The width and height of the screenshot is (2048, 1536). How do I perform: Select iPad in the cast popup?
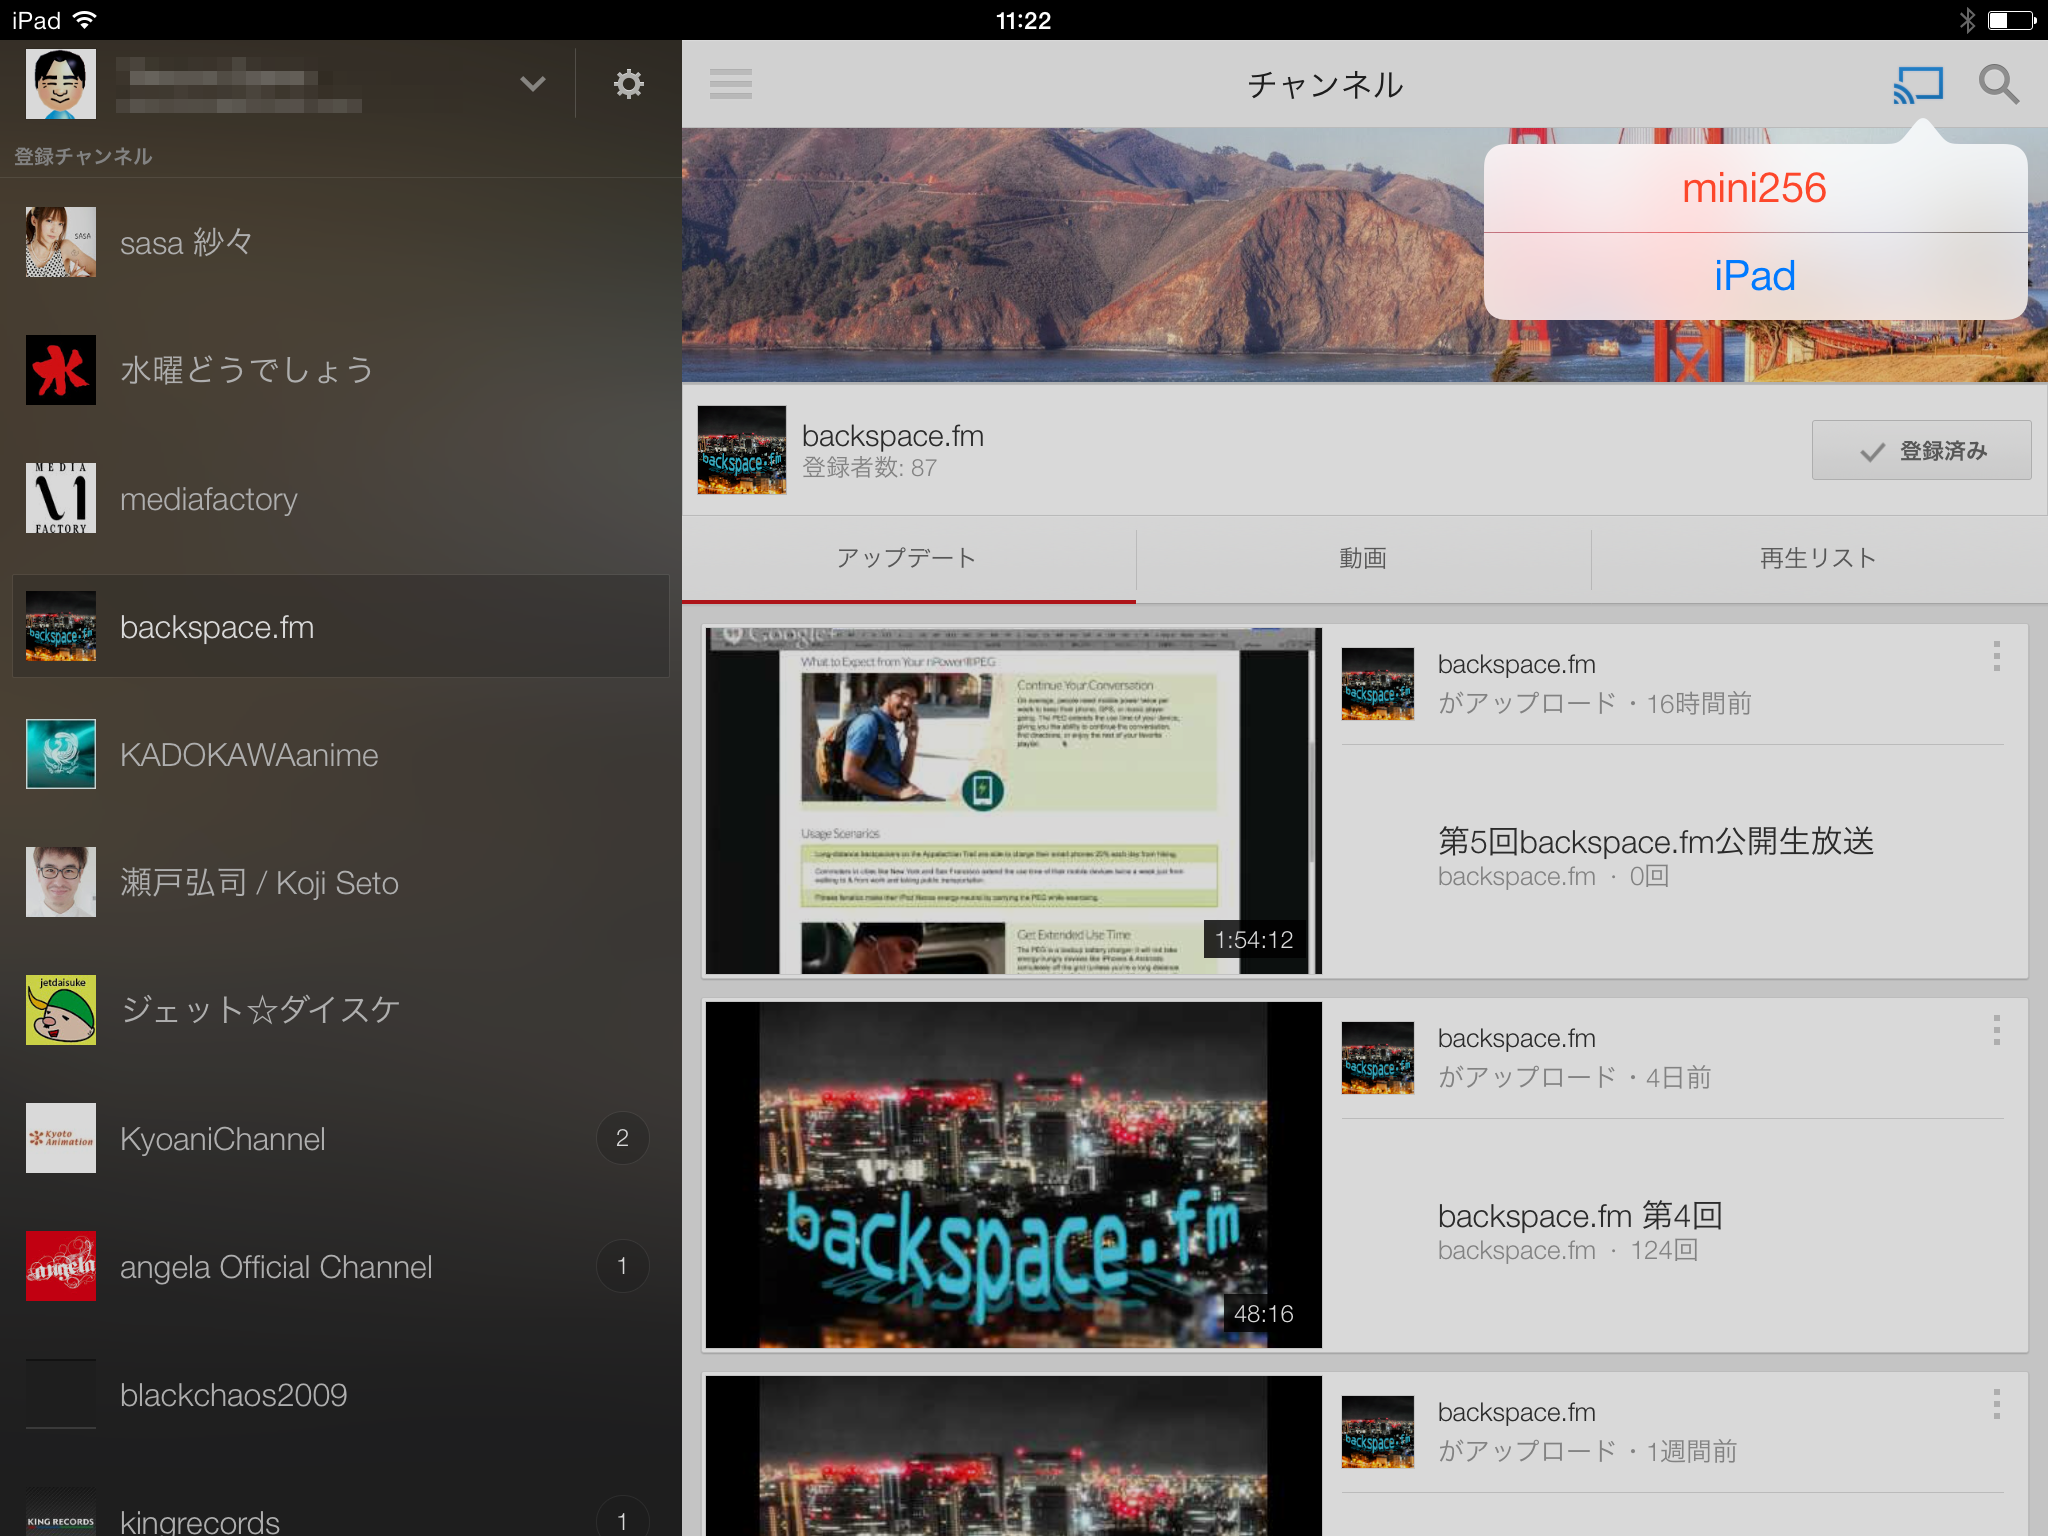[x=1755, y=276]
